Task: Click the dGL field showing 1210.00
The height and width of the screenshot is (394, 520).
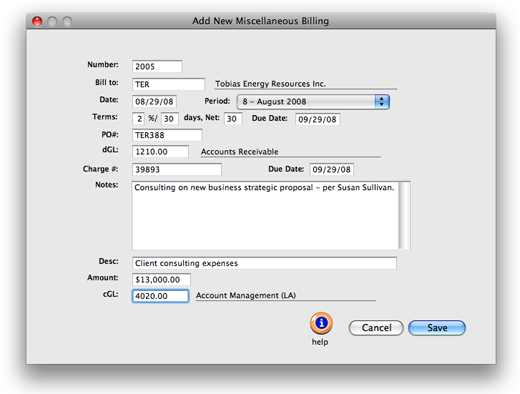Action: pos(160,152)
